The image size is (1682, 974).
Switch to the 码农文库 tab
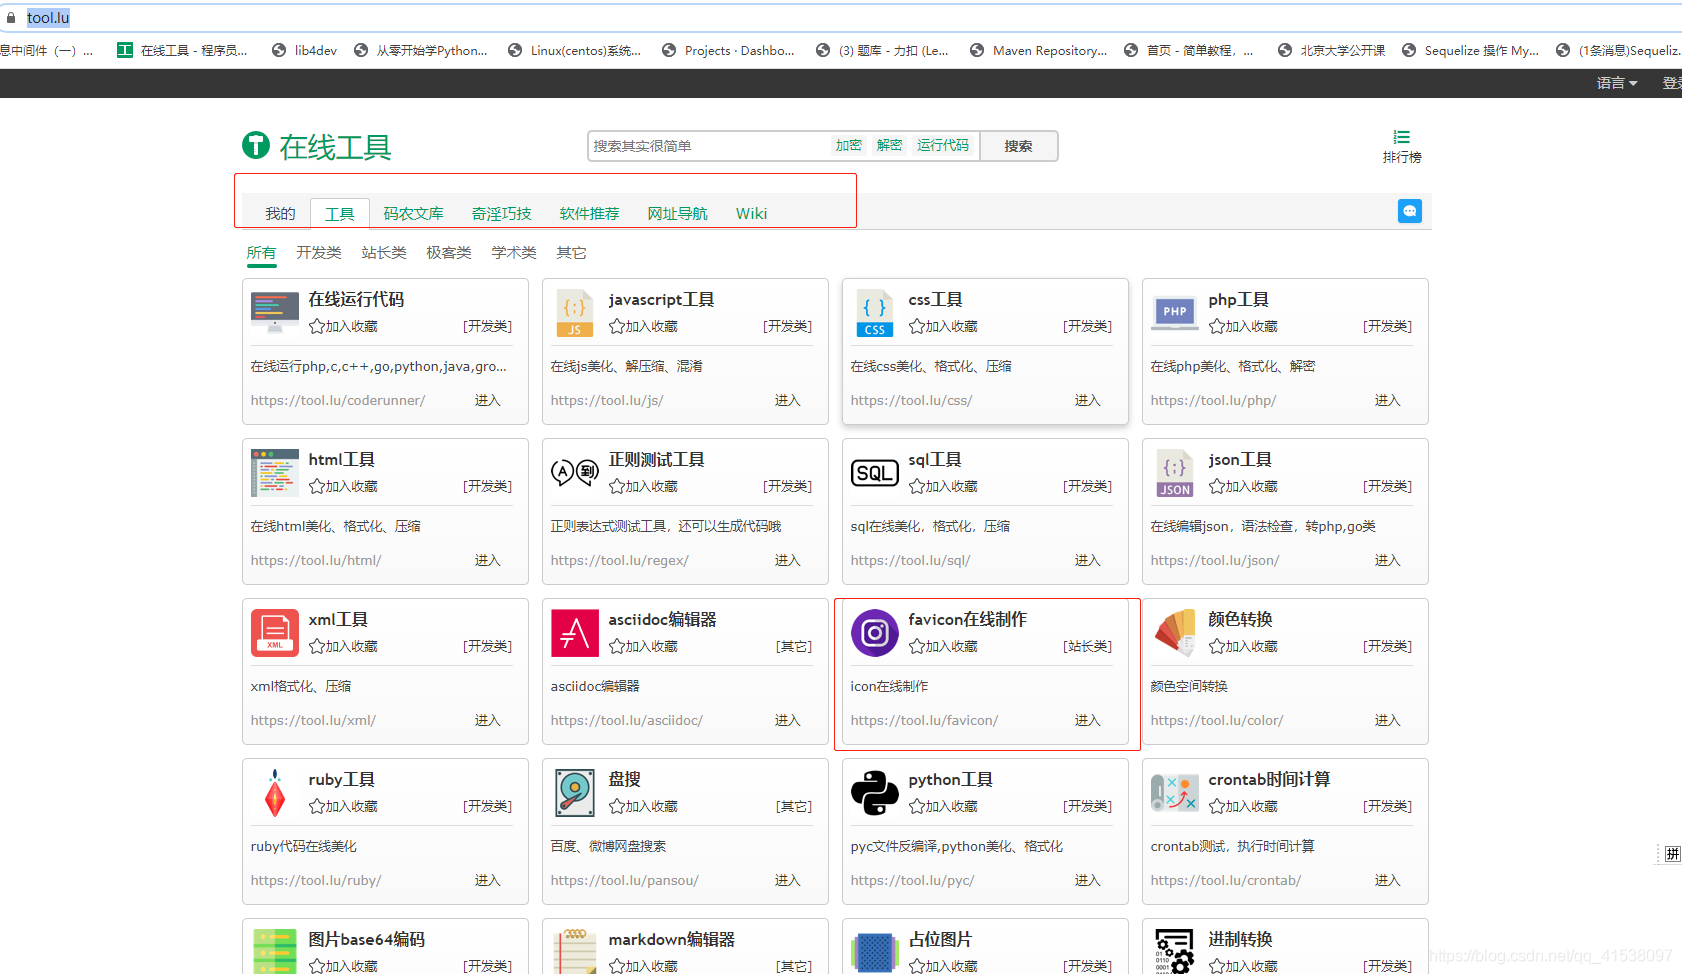tap(413, 214)
